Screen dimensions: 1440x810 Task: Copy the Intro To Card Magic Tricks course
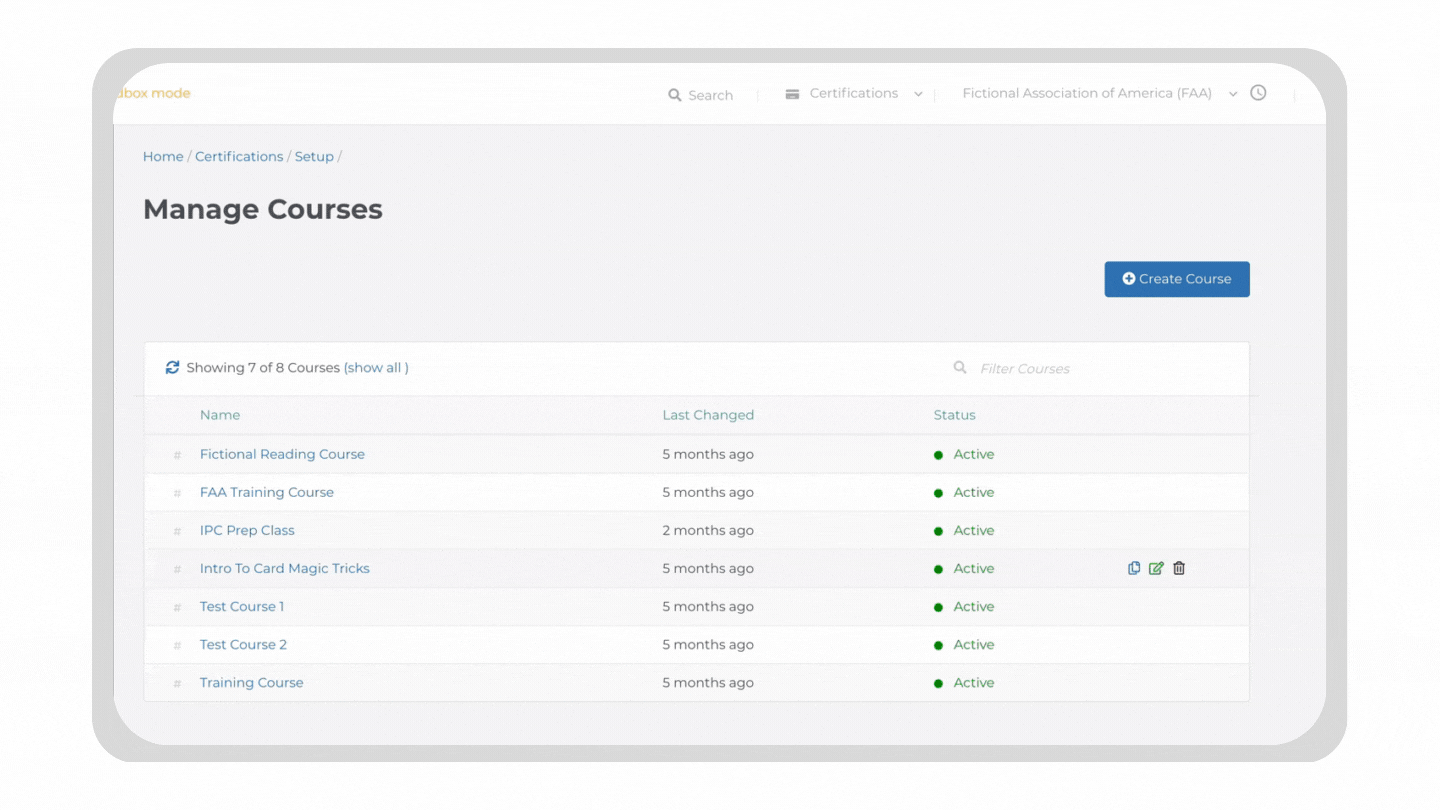click(1134, 568)
